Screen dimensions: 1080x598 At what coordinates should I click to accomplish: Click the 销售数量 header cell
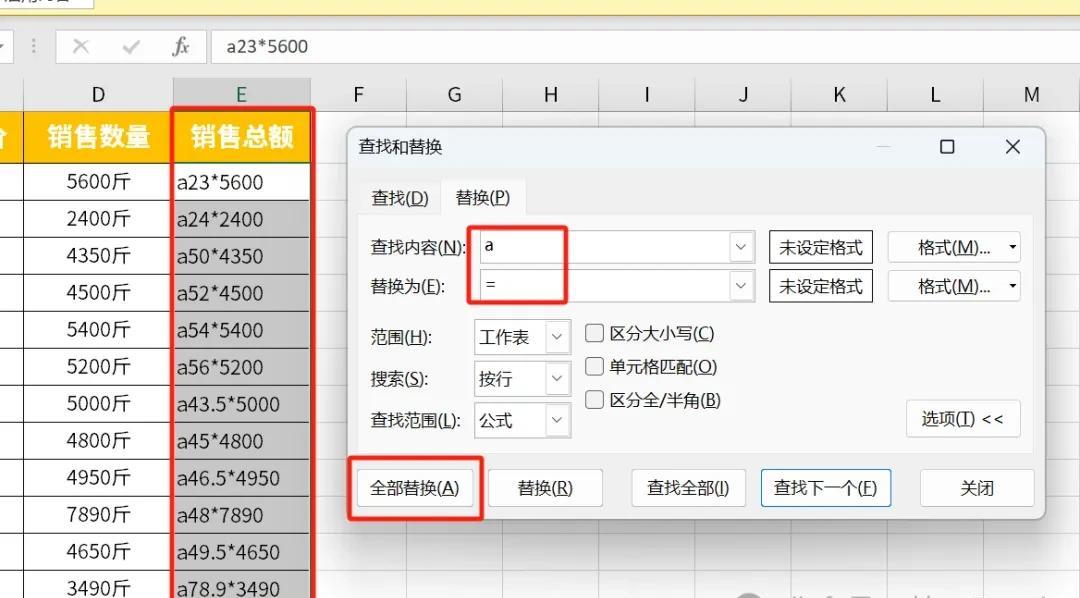tap(98, 137)
